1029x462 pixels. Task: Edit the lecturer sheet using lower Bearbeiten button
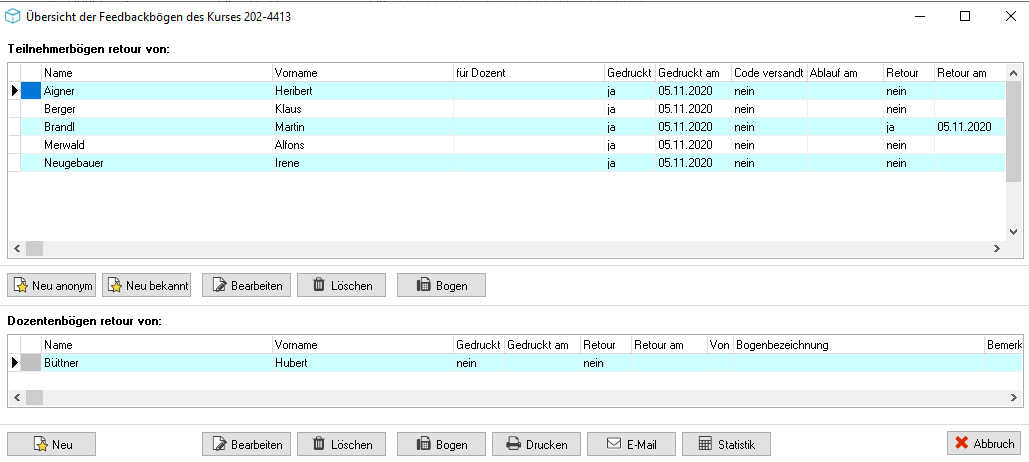(x=246, y=444)
